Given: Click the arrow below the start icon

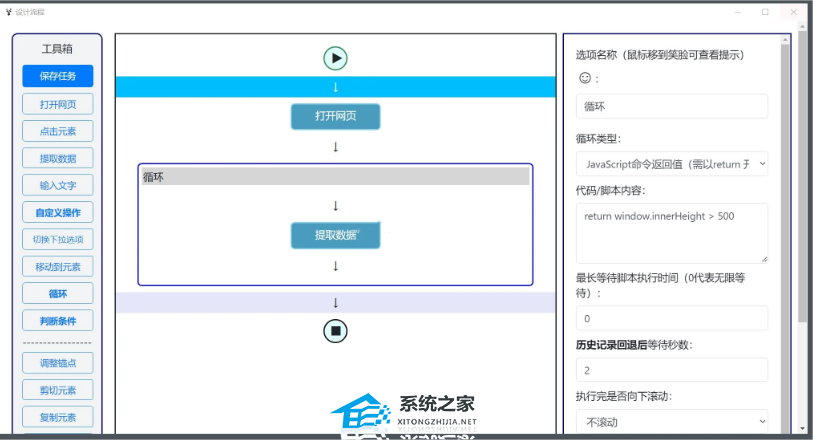Looking at the screenshot, I should (335, 87).
